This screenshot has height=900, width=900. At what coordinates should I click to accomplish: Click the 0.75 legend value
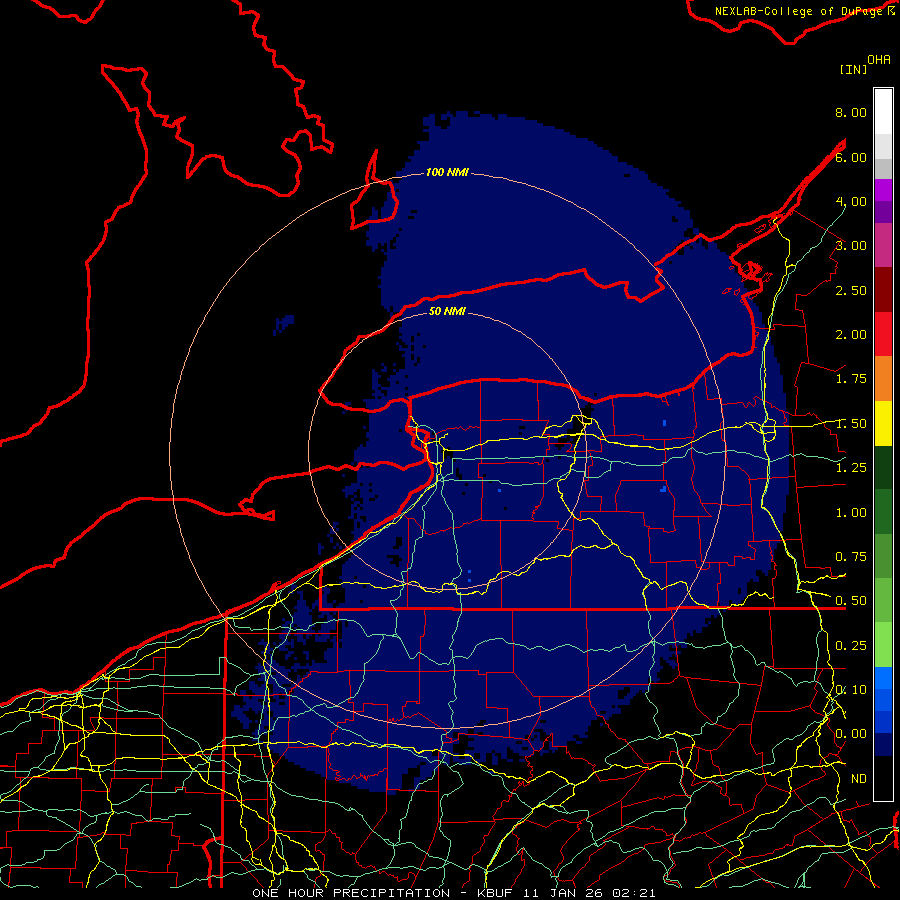[x=851, y=557]
